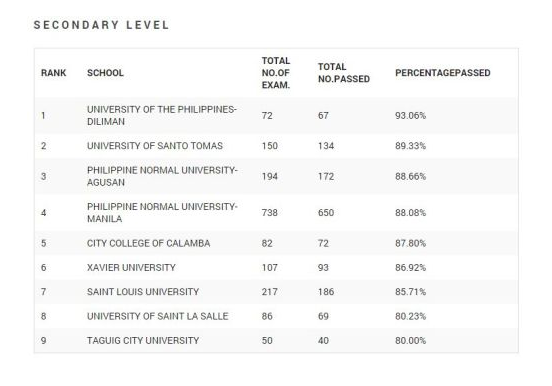552x386 pixels.
Task: Click the TOTAL NO.PASSED column header
Action: [344, 73]
